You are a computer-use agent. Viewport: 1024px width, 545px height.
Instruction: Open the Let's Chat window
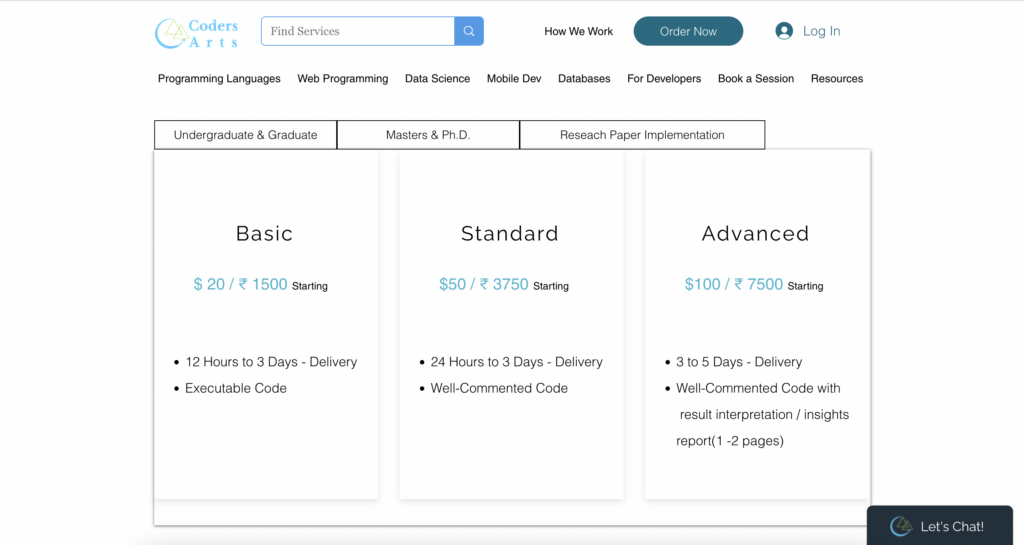[x=951, y=526]
